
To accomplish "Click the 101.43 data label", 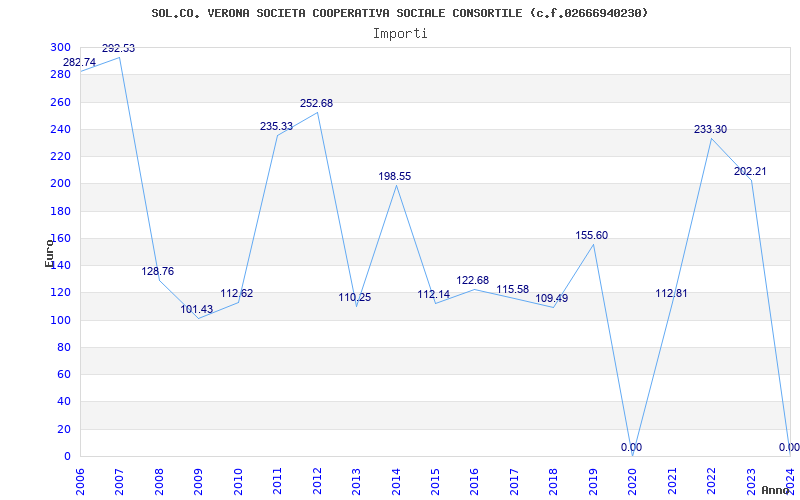I will [x=197, y=309].
